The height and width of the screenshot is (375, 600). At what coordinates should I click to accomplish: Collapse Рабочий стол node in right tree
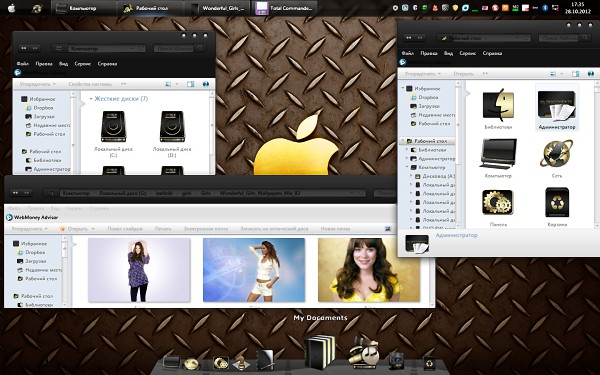point(402,141)
